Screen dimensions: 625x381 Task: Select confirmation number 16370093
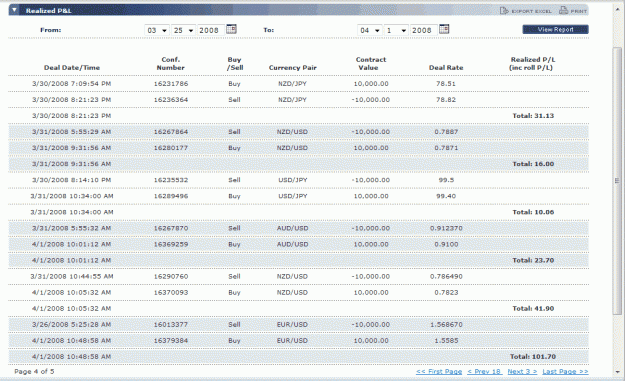tap(171, 293)
